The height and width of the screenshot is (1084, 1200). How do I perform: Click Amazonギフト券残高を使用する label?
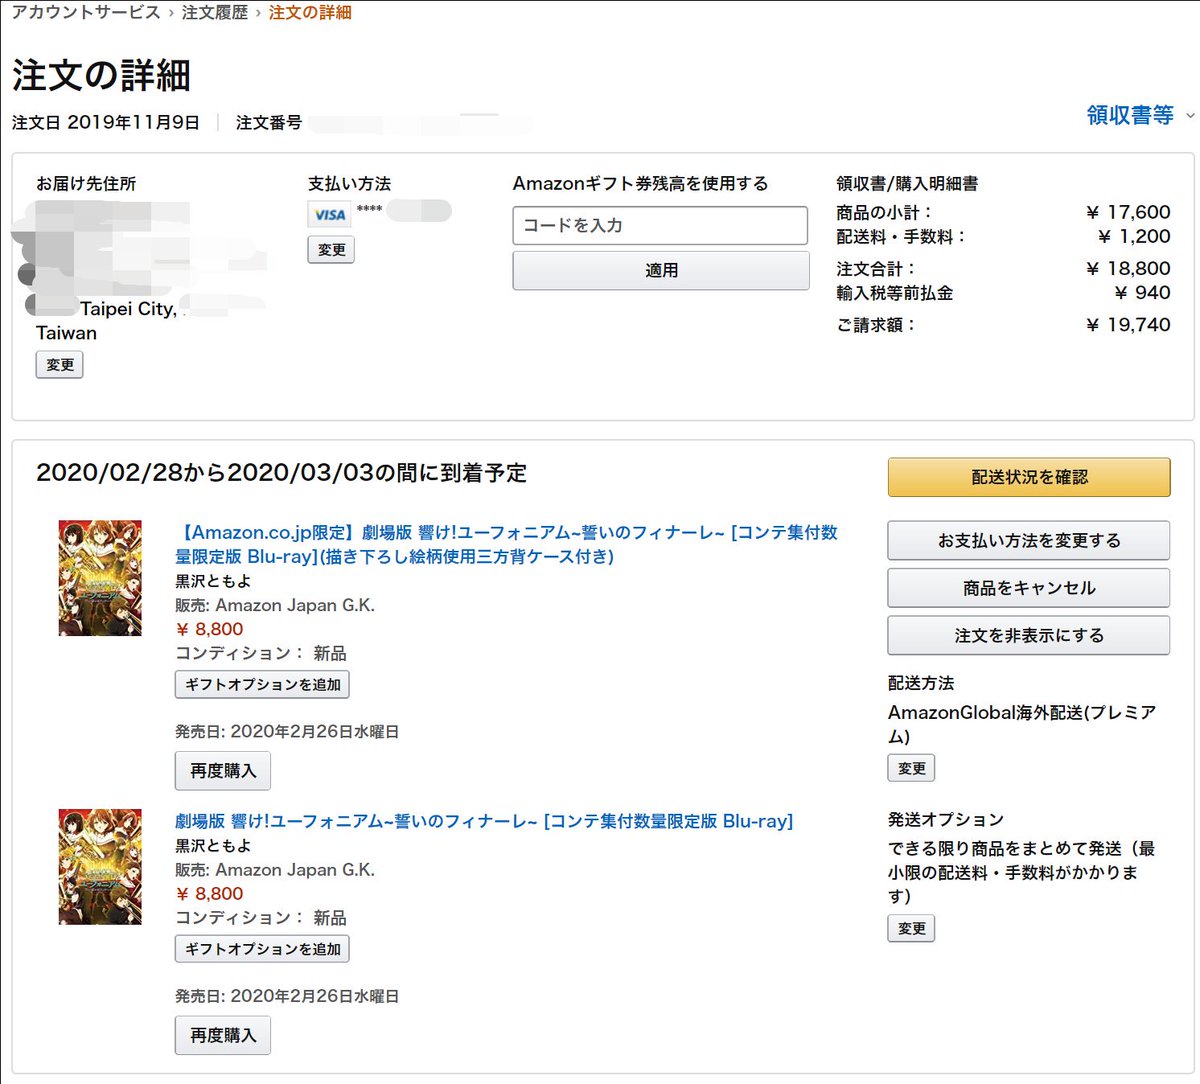tap(640, 183)
